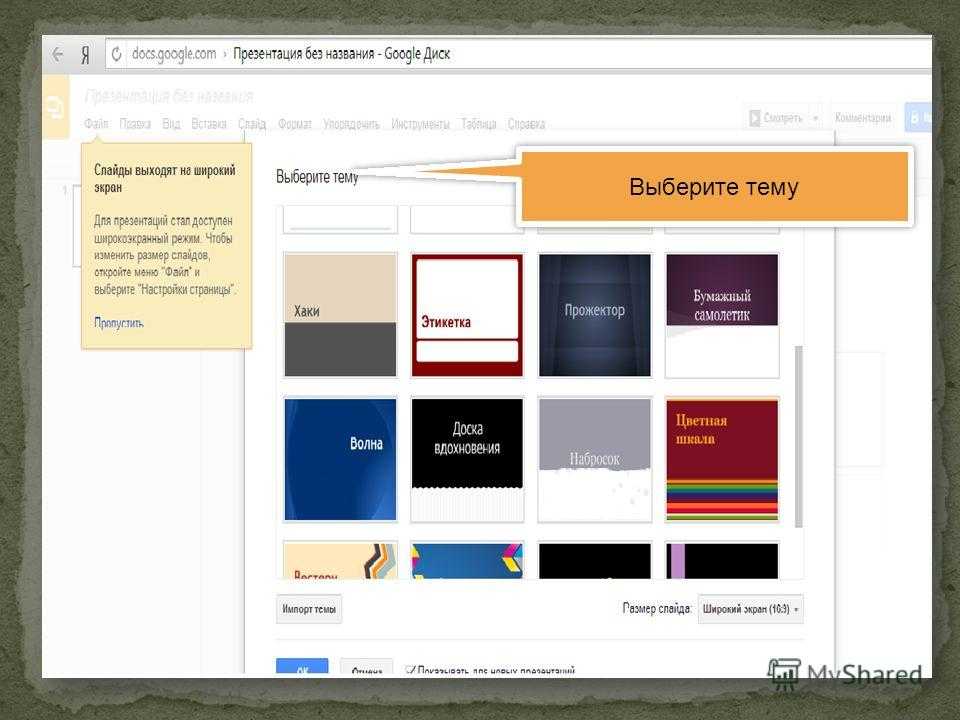The height and width of the screenshot is (720, 960).
Task: Select the Доска вдохновения theme
Action: pyautogui.click(x=467, y=459)
